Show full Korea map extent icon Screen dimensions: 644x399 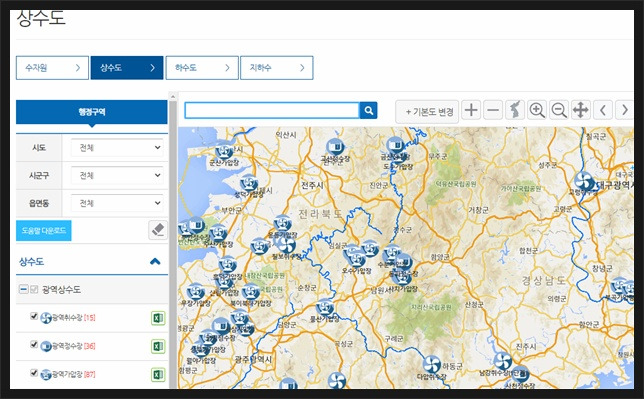(x=515, y=110)
